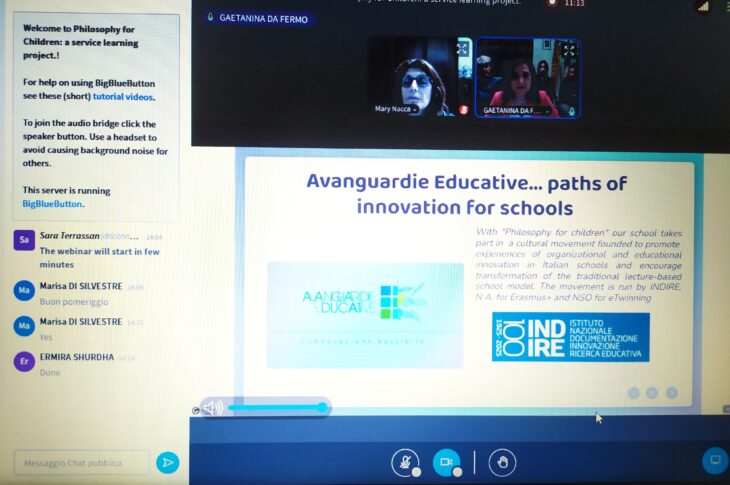The width and height of the screenshot is (730, 485).
Task: Click the microphone icon on GAETANINA DA F video
Action: click(572, 111)
